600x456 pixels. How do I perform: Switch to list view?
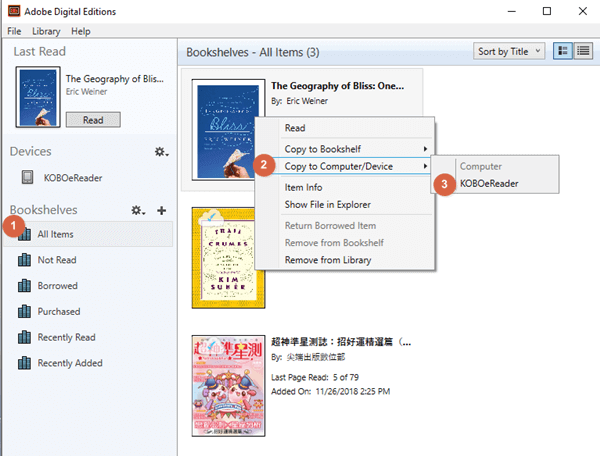pyautogui.click(x=583, y=51)
